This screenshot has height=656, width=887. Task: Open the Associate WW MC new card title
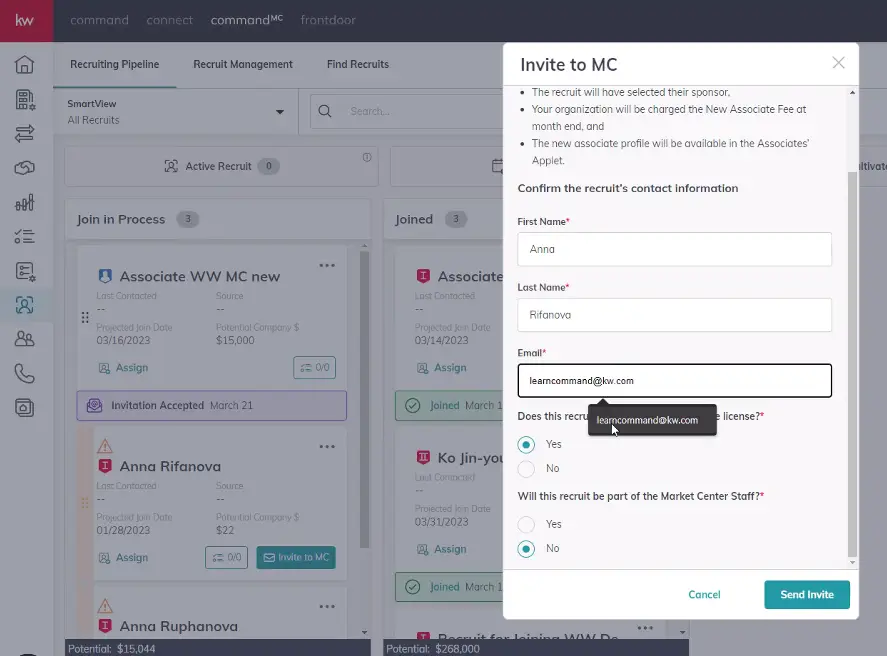point(200,277)
